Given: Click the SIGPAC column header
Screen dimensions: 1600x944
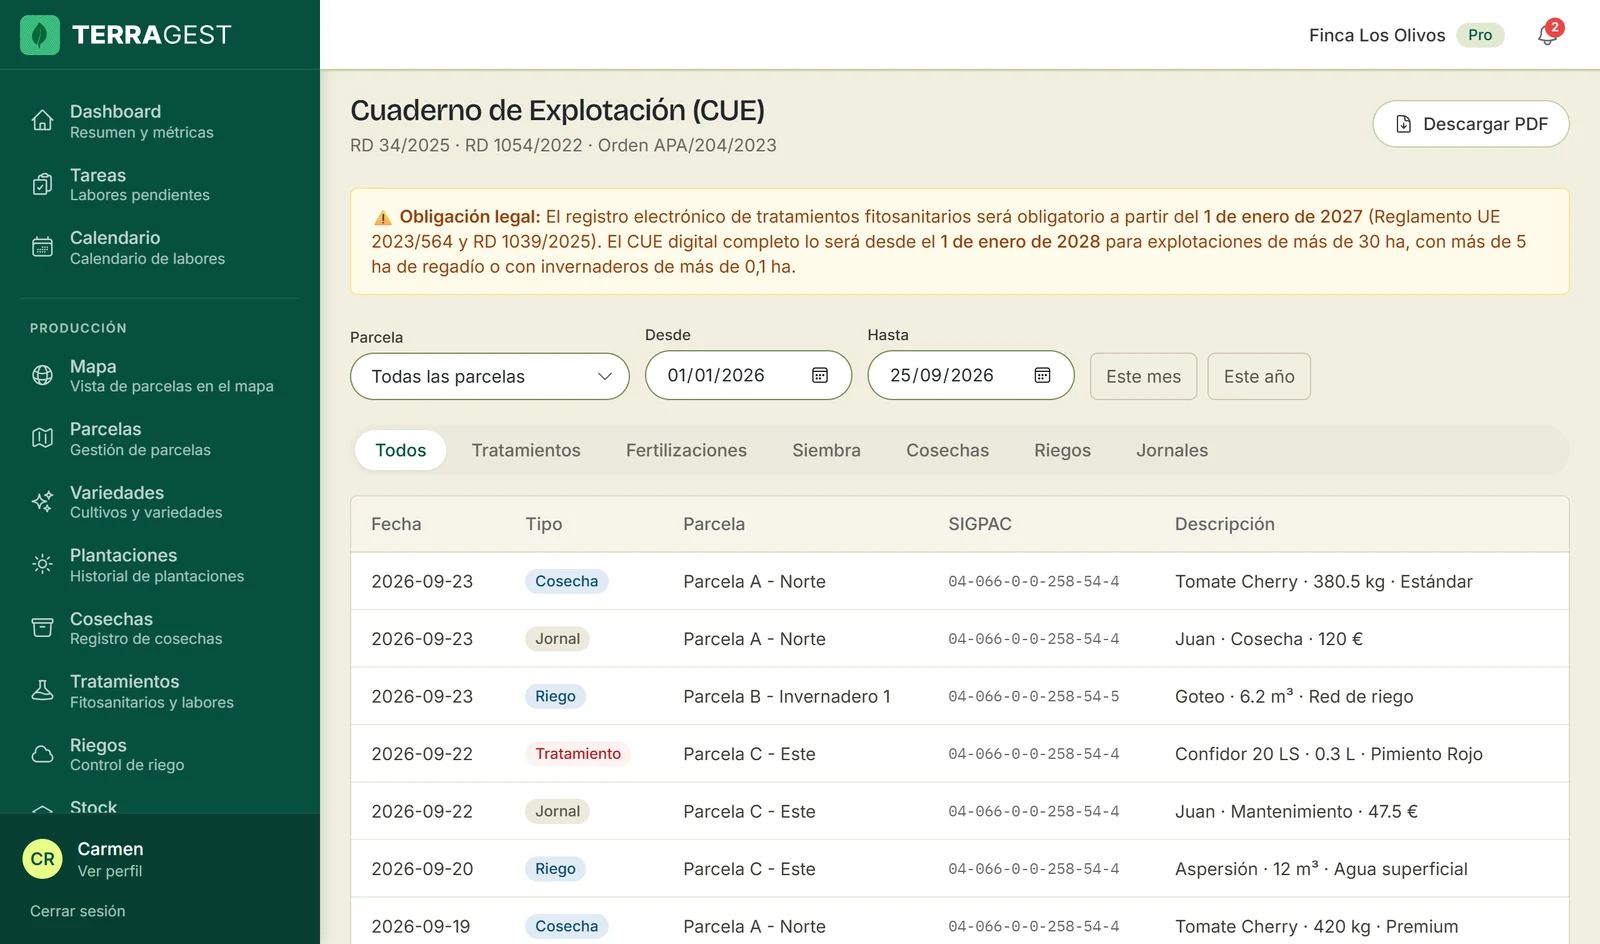Looking at the screenshot, I should tap(980, 524).
